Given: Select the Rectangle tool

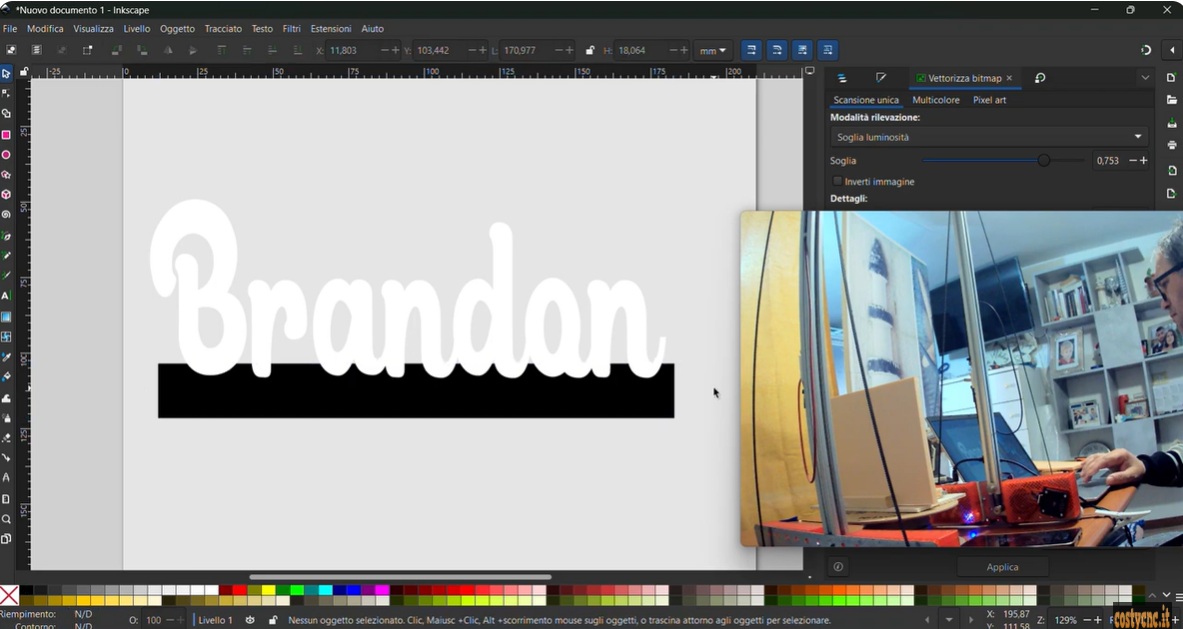Looking at the screenshot, I should pos(6,134).
